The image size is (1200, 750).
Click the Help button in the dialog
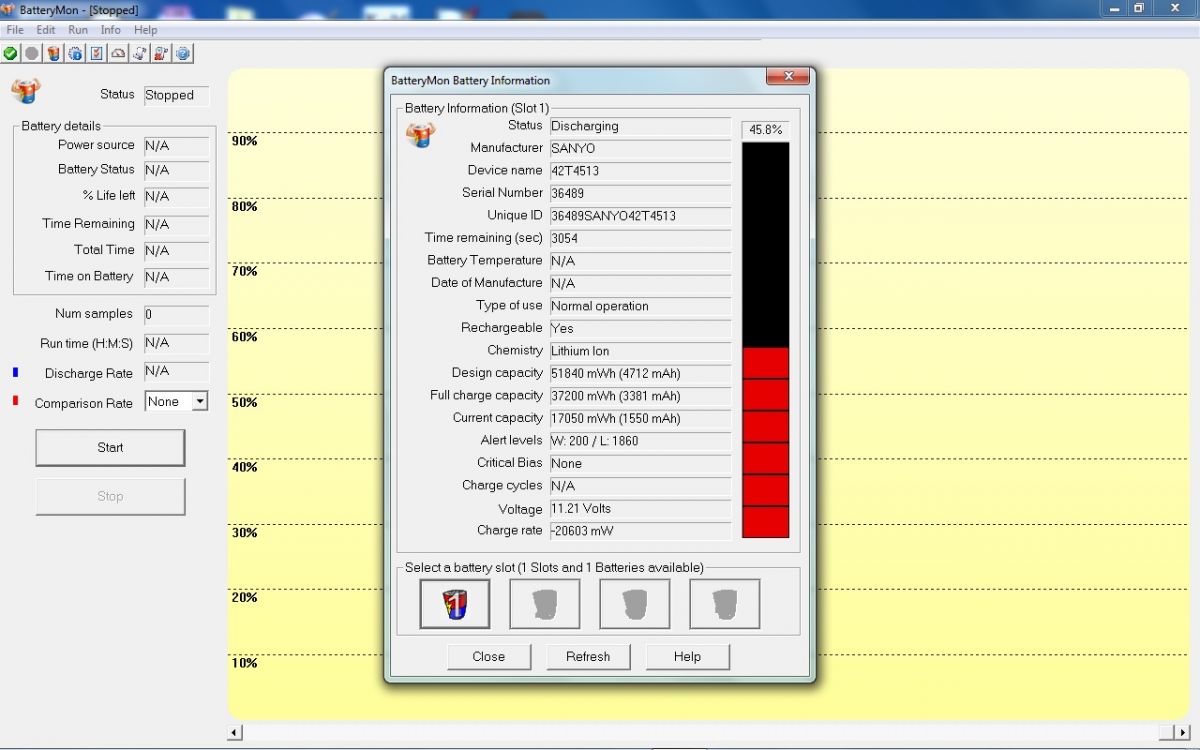click(687, 657)
